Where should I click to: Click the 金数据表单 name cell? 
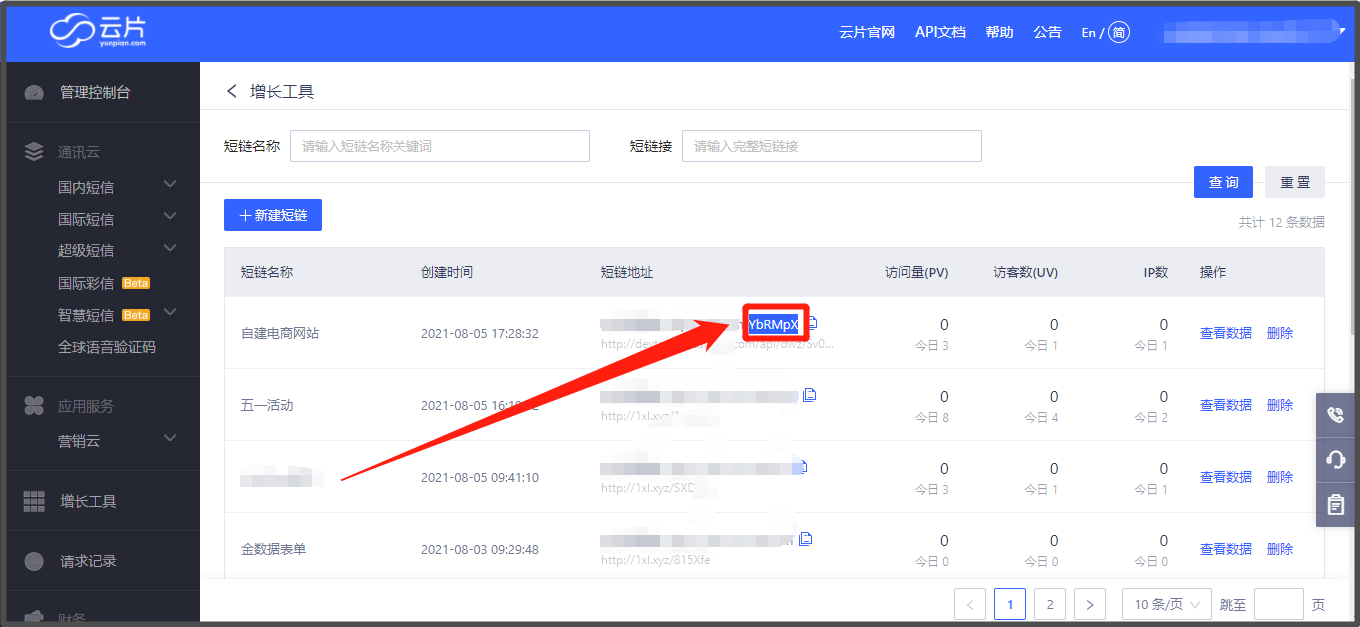(x=273, y=549)
